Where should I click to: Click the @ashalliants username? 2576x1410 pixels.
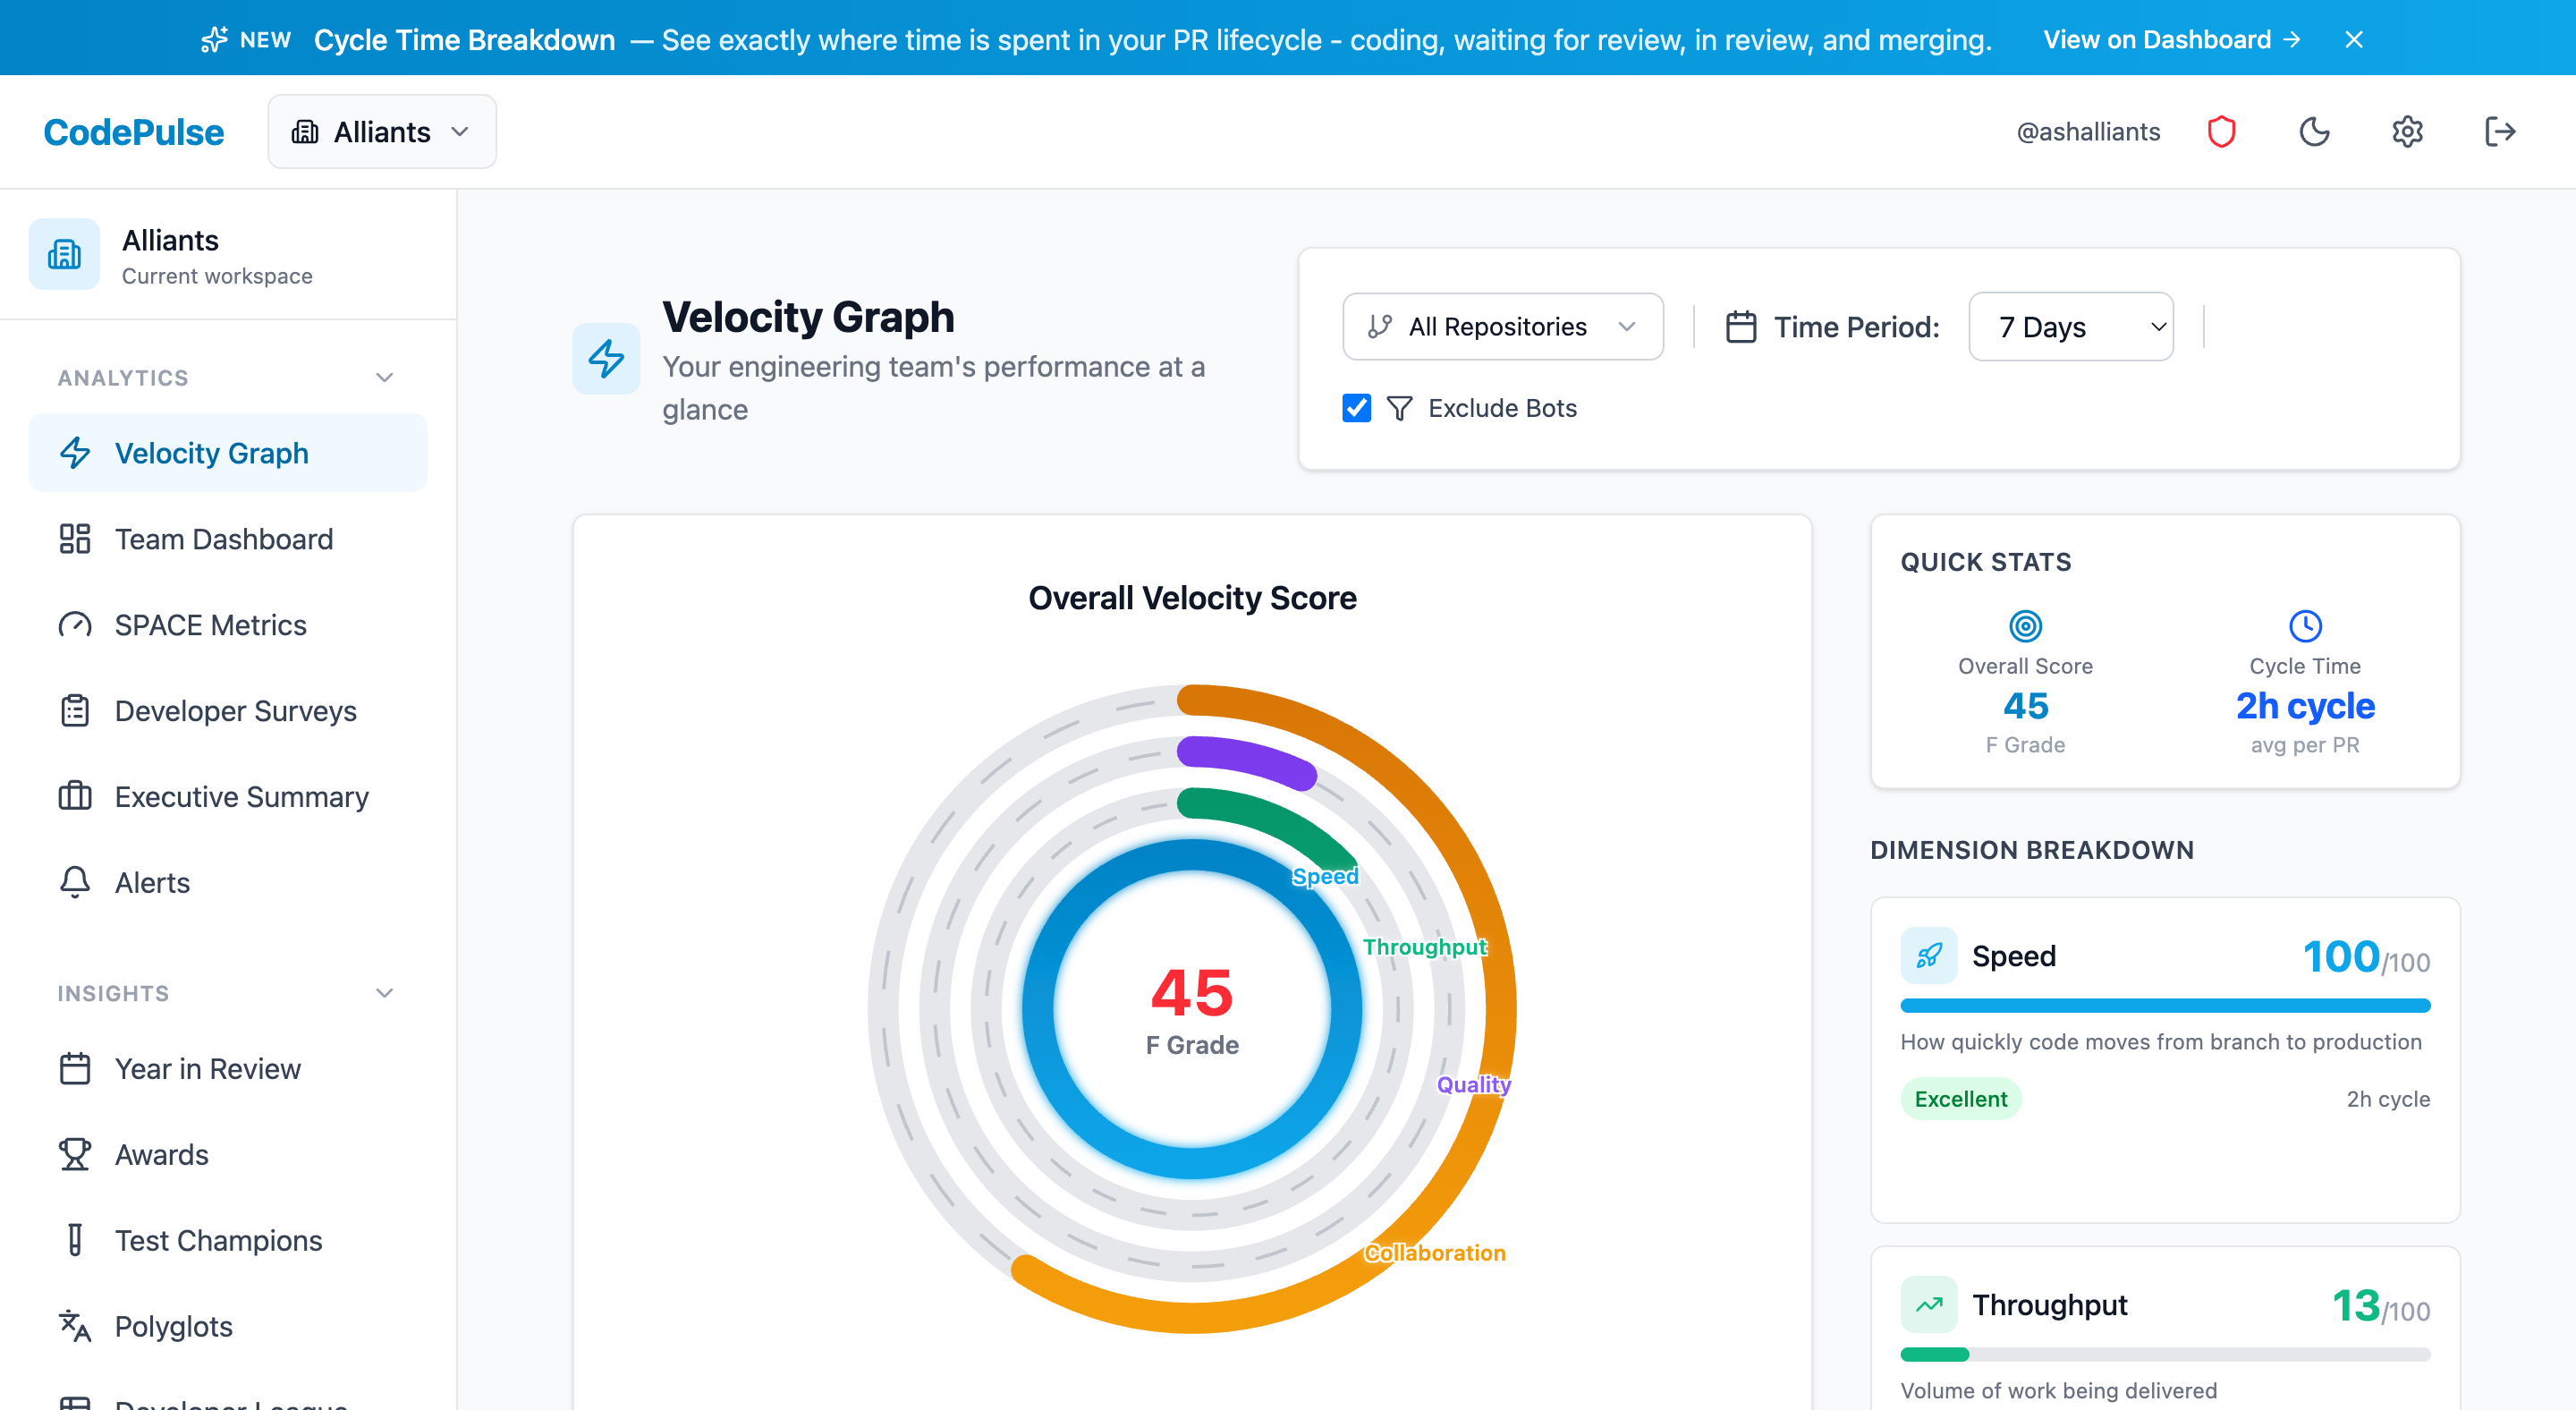[2088, 131]
